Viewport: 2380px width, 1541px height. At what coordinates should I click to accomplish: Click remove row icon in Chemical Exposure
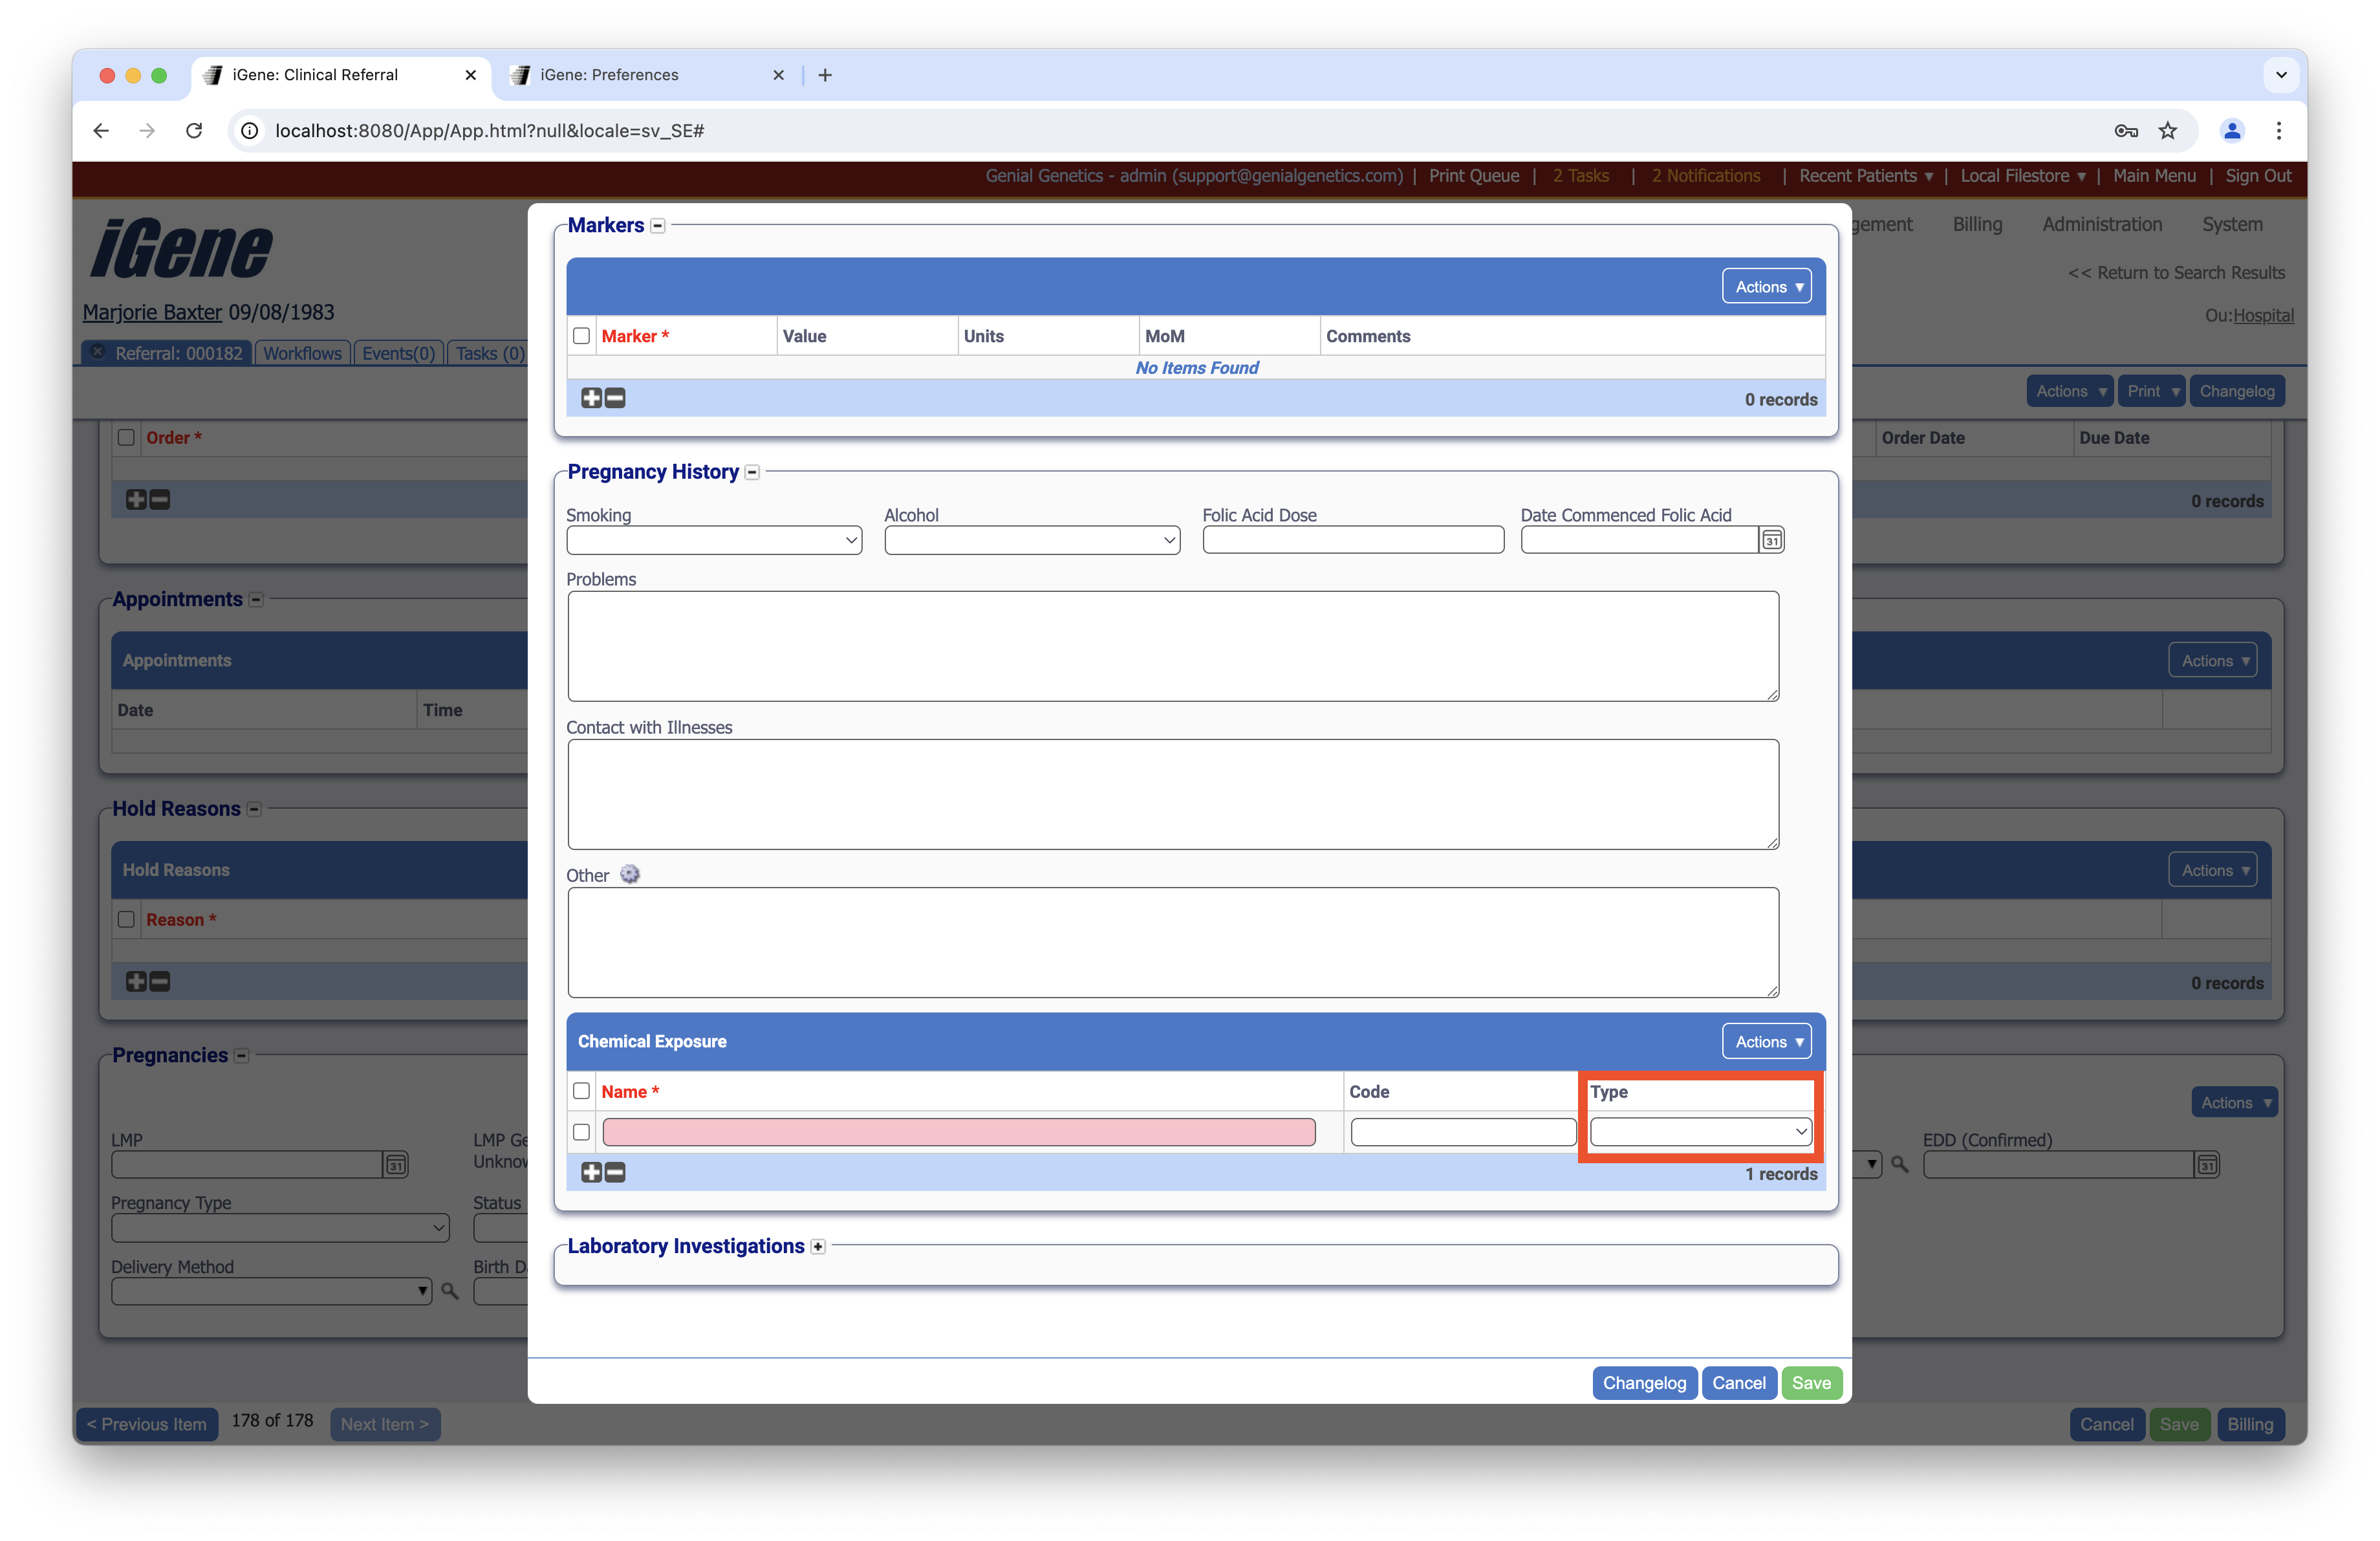[x=616, y=1172]
